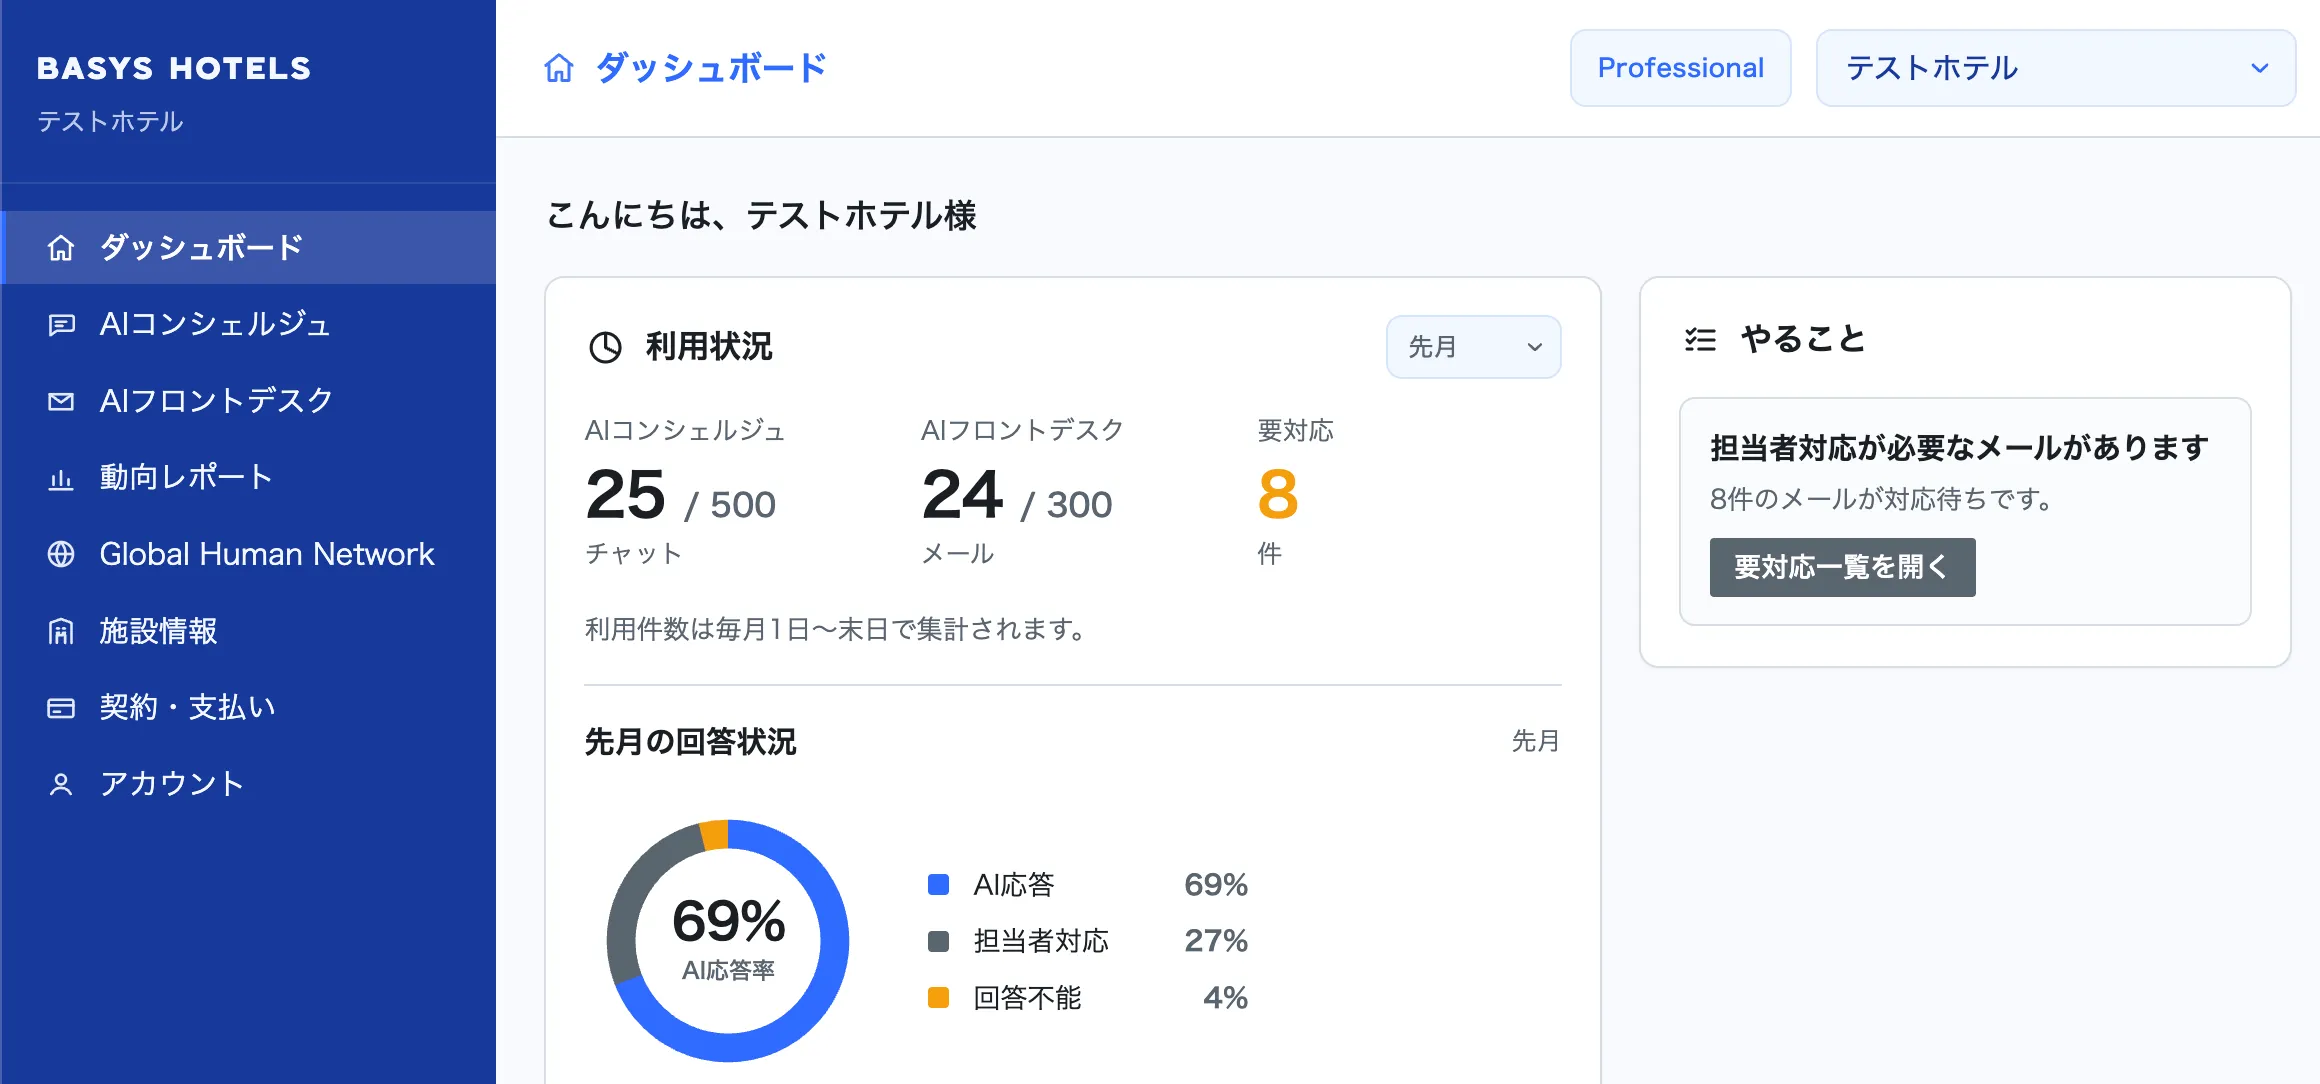Expand the hotel selector chevron arrow
Viewport: 2320px width, 1084px height.
2260,68
